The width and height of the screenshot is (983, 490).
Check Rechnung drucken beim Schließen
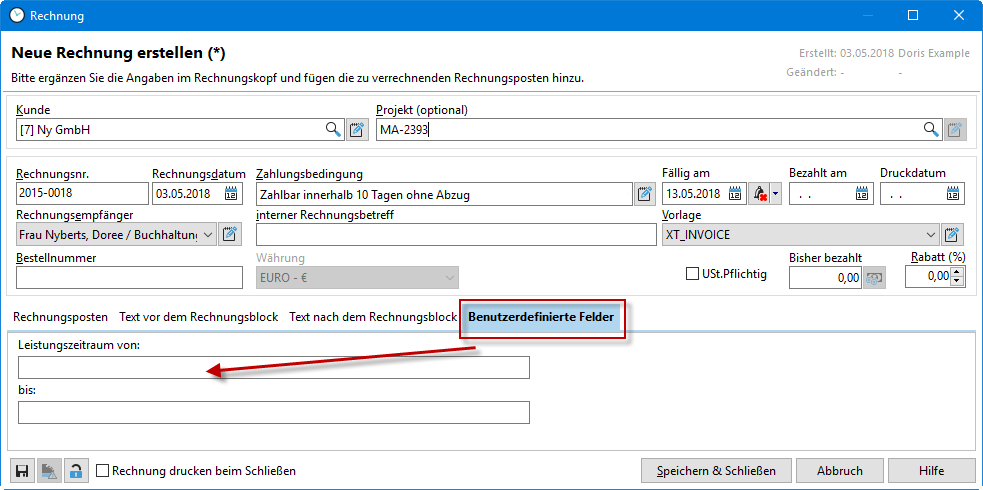point(102,471)
